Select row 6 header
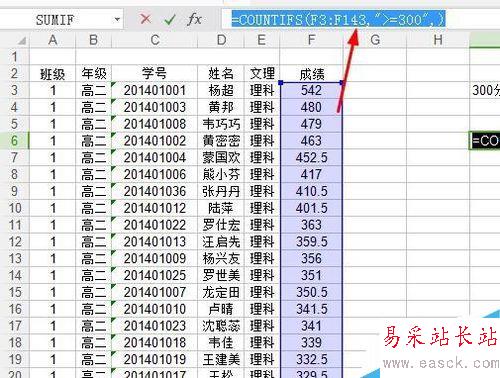This screenshot has width=500, height=378. click(15, 141)
